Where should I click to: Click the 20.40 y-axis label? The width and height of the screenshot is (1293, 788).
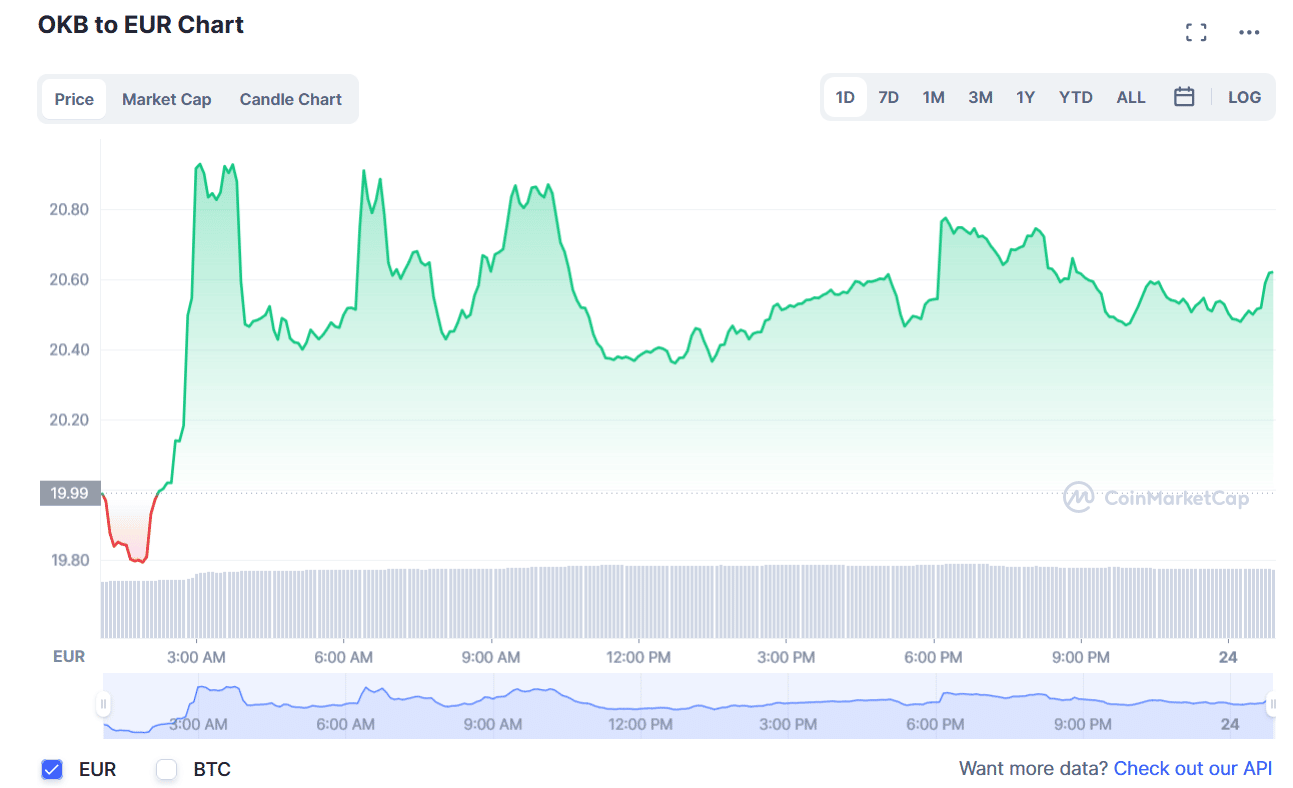[x=69, y=350]
